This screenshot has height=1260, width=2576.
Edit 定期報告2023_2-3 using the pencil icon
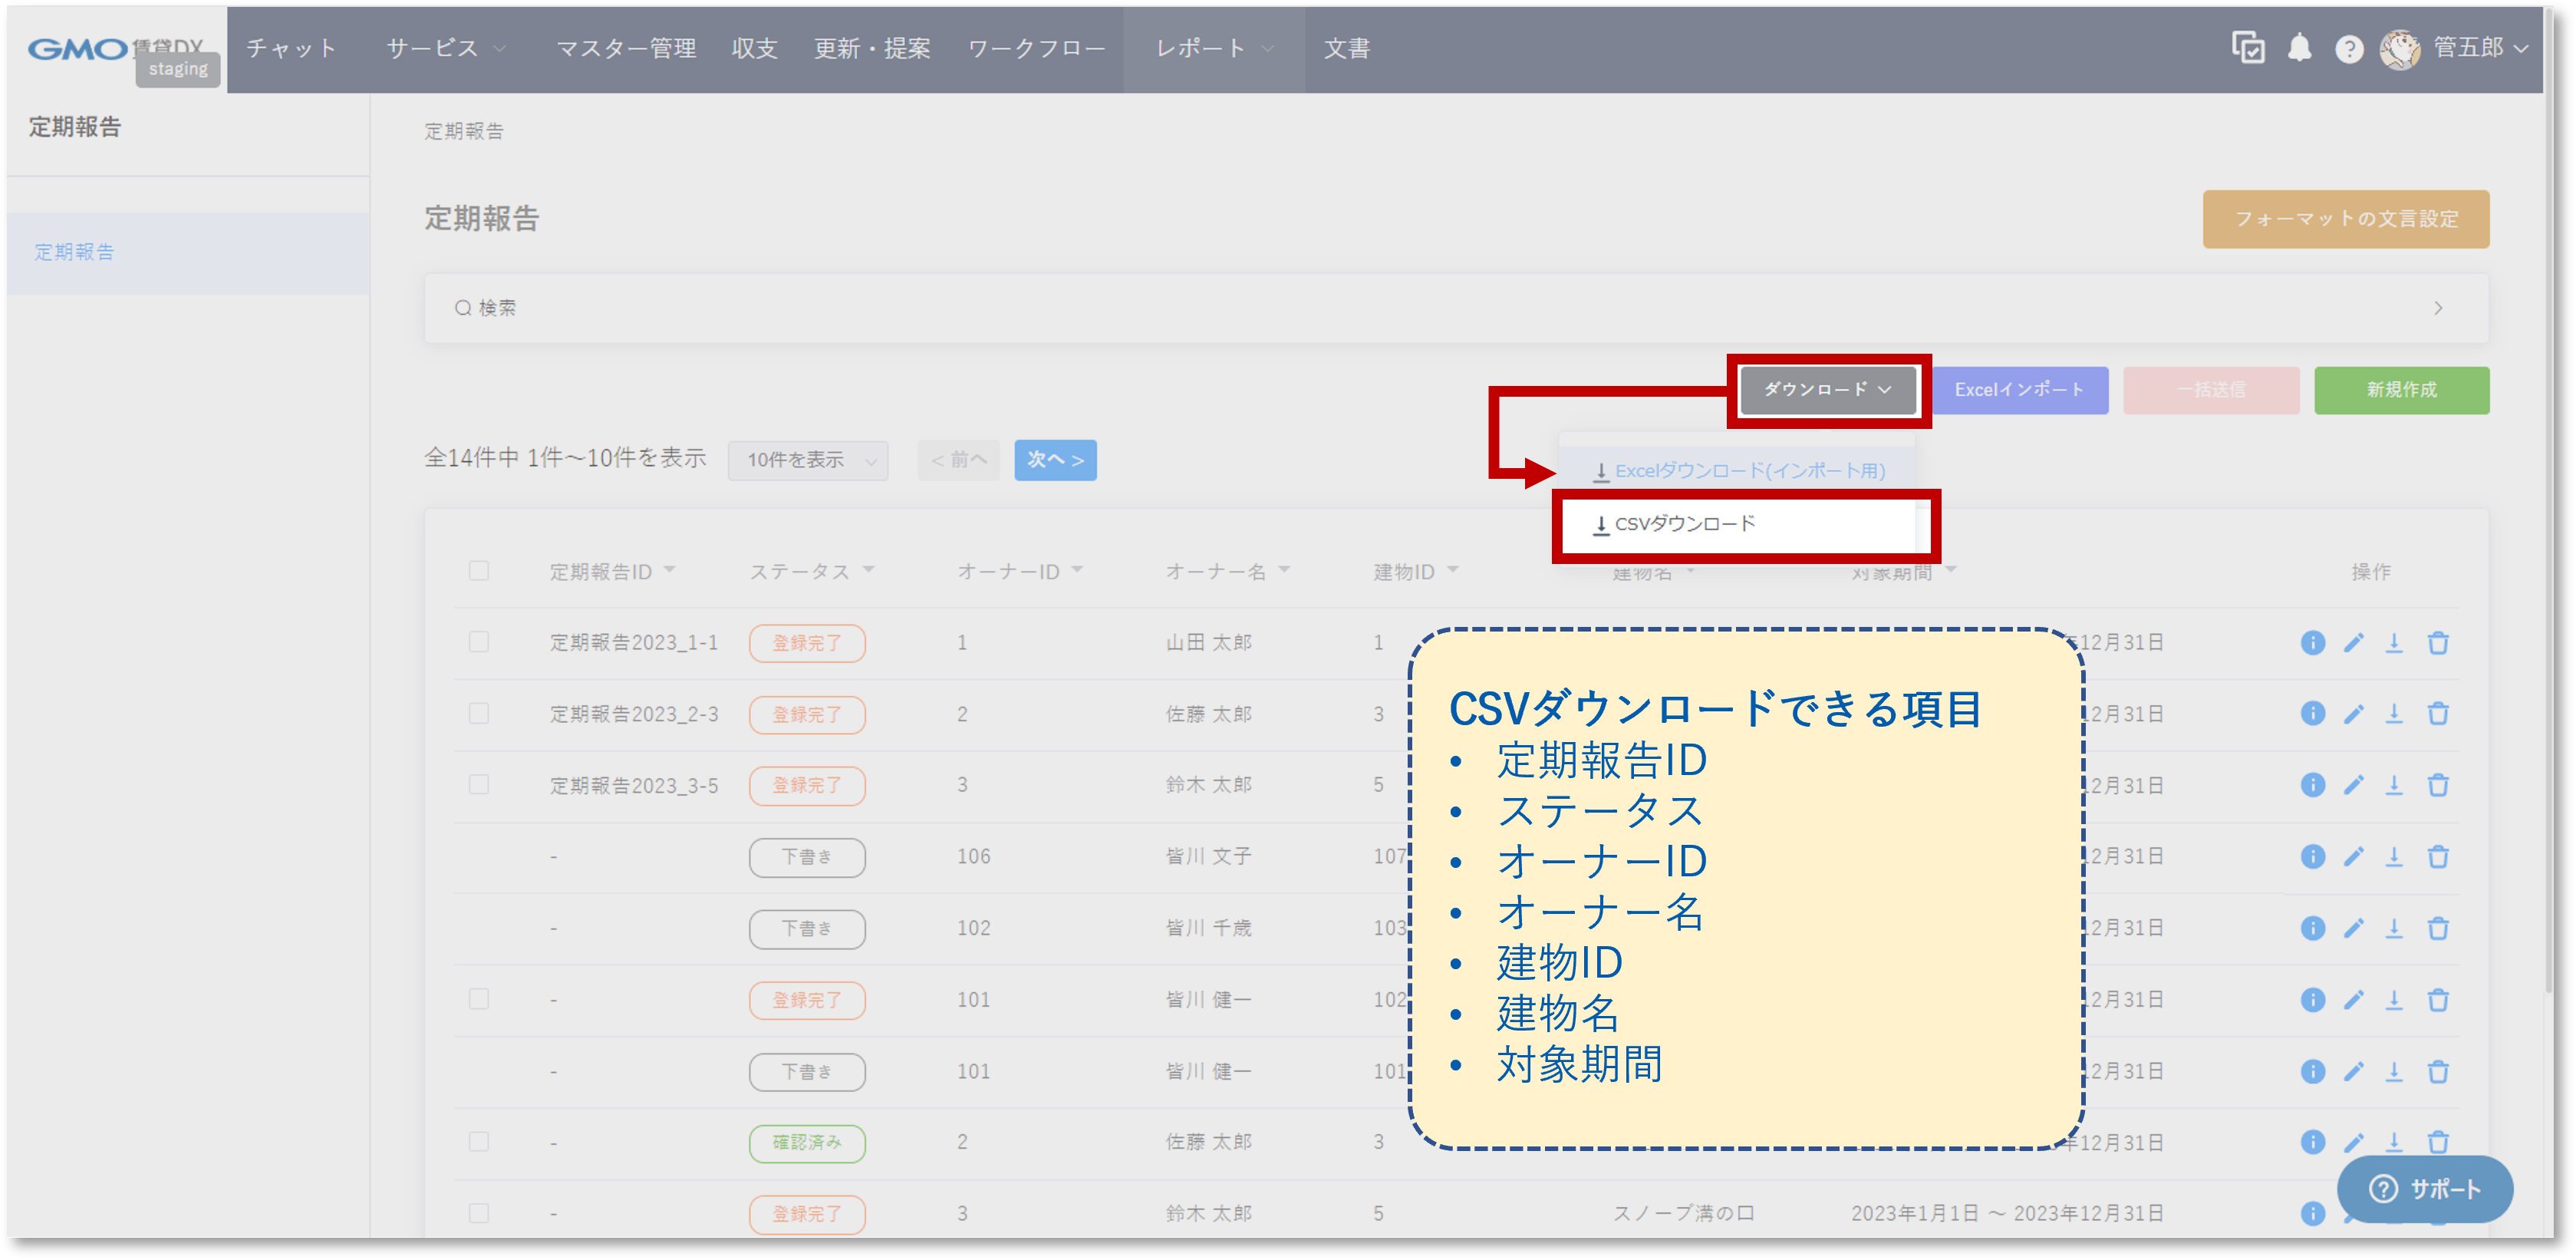click(x=2354, y=714)
